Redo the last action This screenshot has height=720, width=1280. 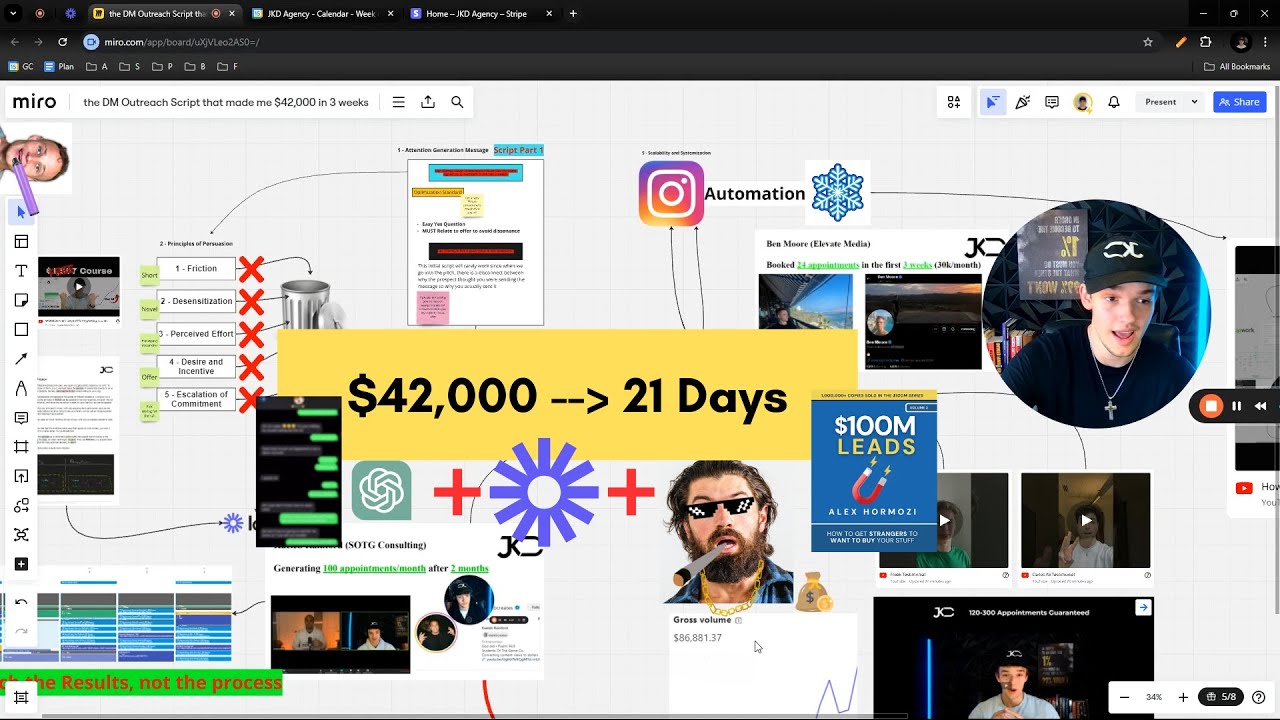[21, 631]
